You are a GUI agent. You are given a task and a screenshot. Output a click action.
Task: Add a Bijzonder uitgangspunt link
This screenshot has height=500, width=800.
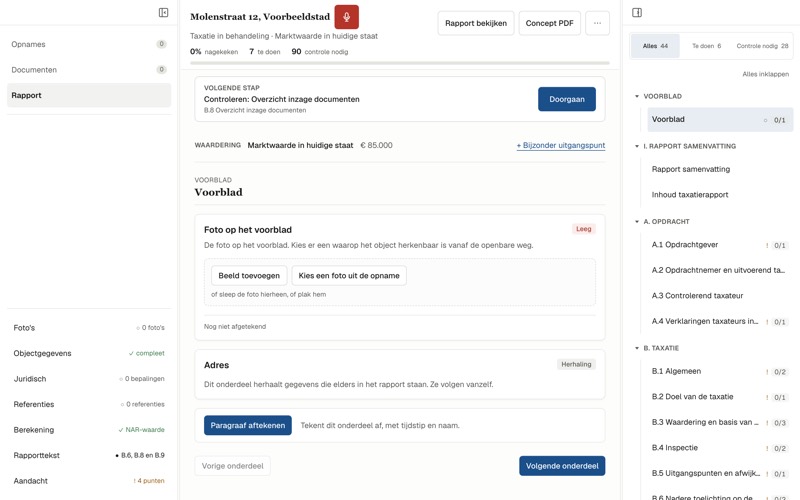(561, 145)
